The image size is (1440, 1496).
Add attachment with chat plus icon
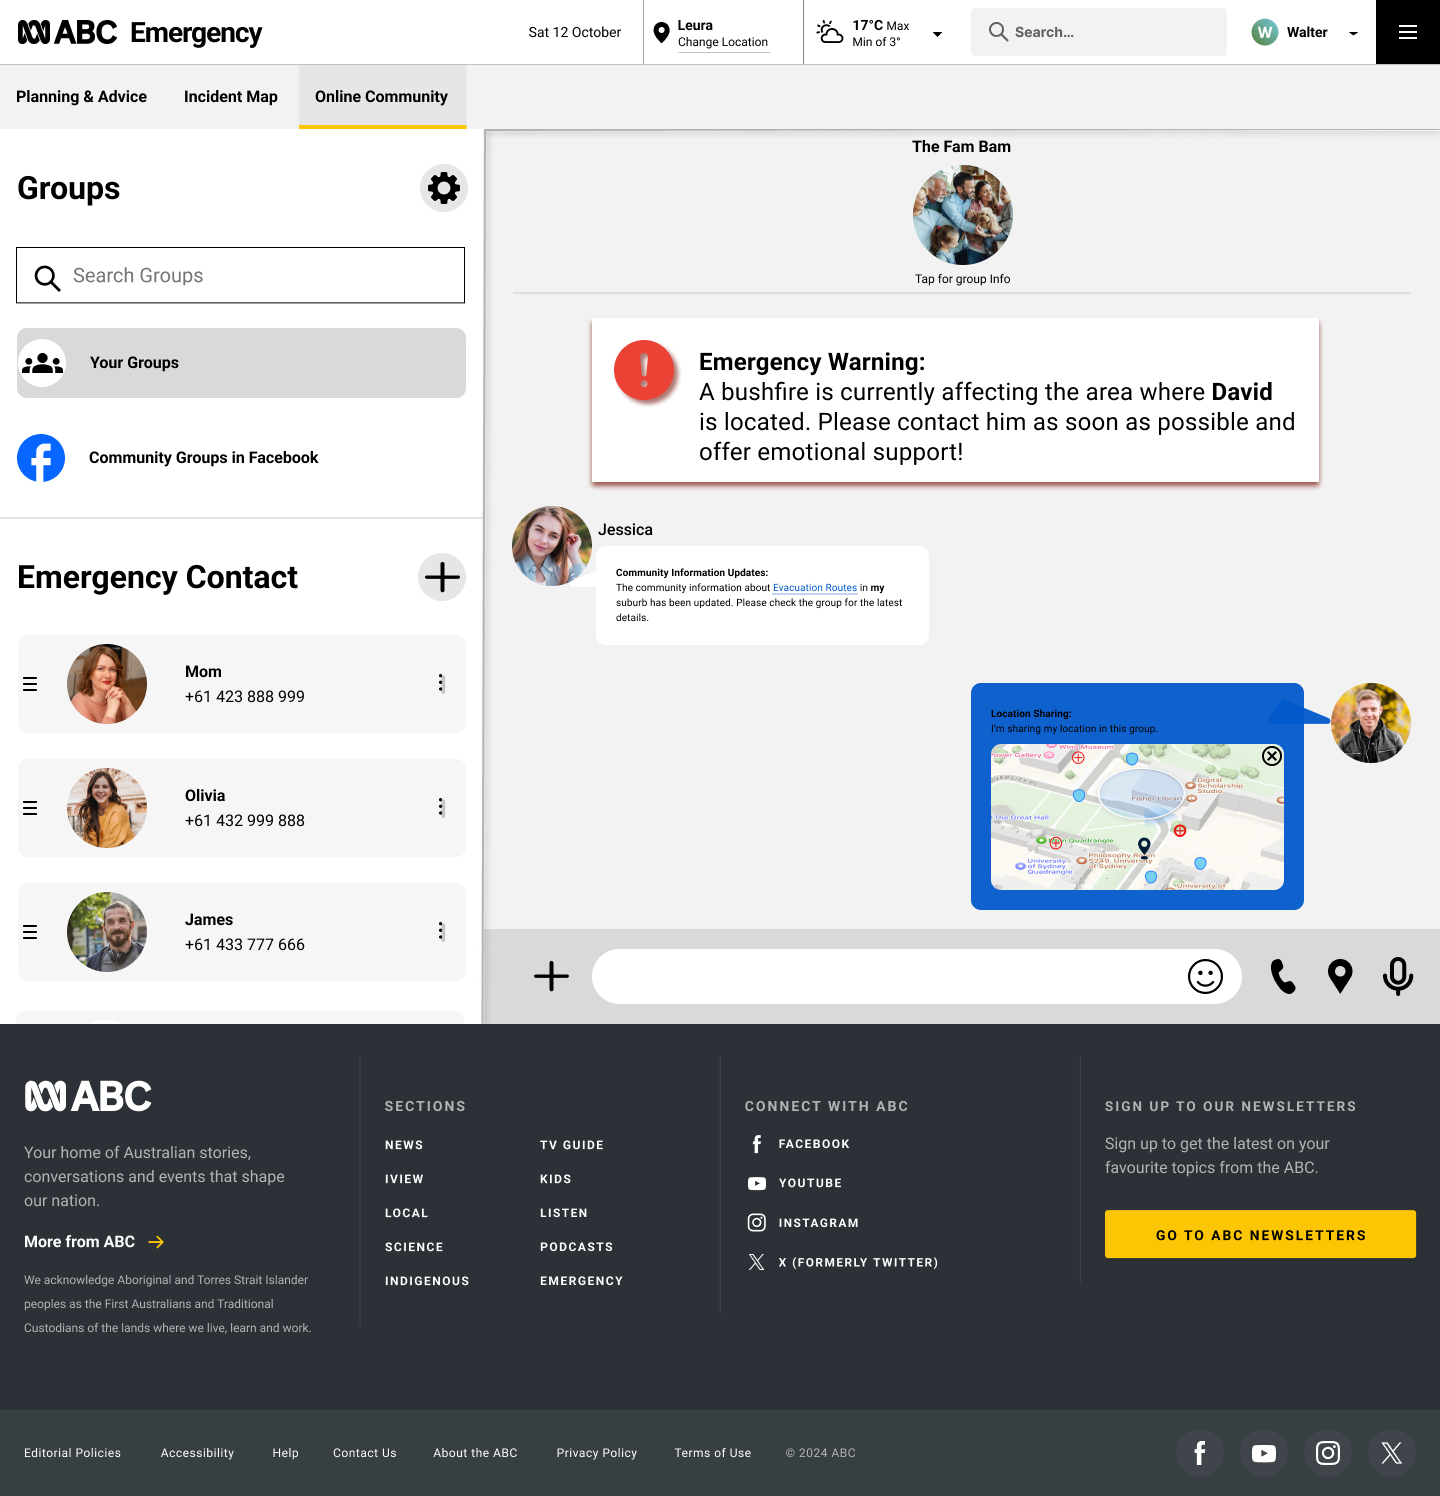coord(551,976)
